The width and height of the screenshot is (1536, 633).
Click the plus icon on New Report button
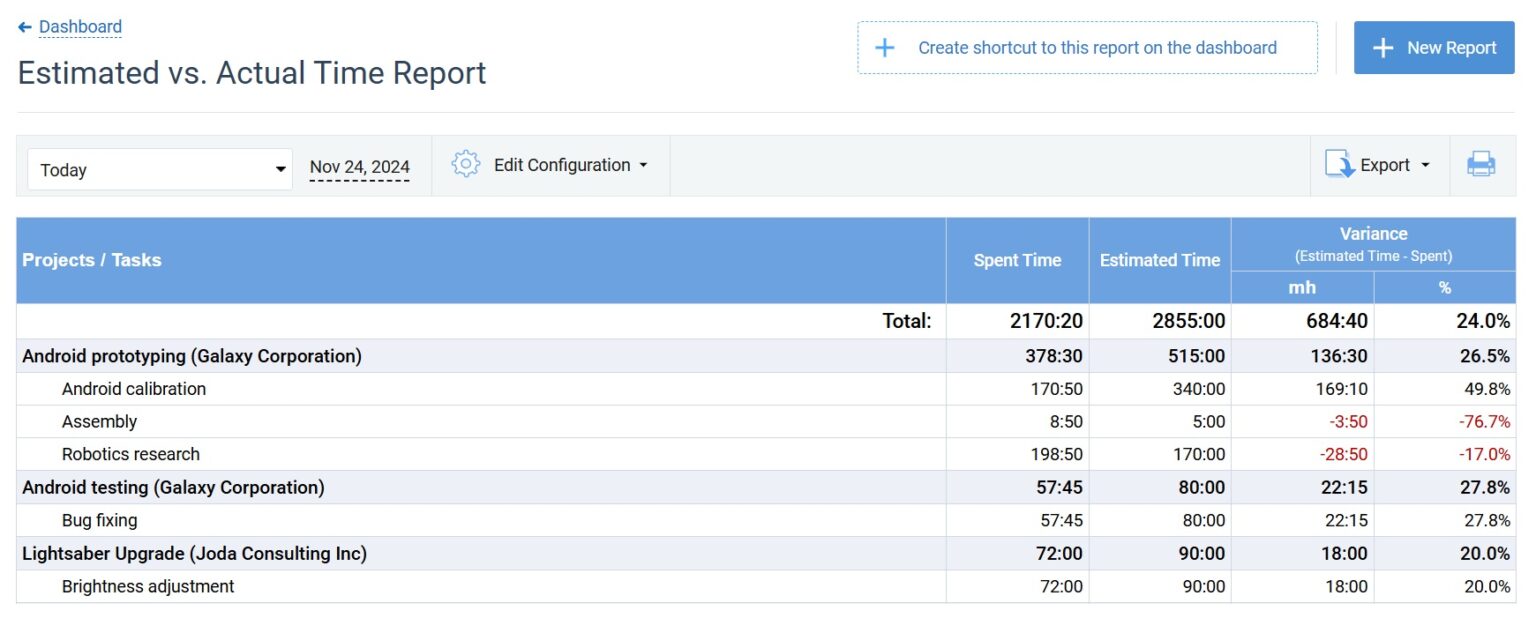tap(1383, 47)
